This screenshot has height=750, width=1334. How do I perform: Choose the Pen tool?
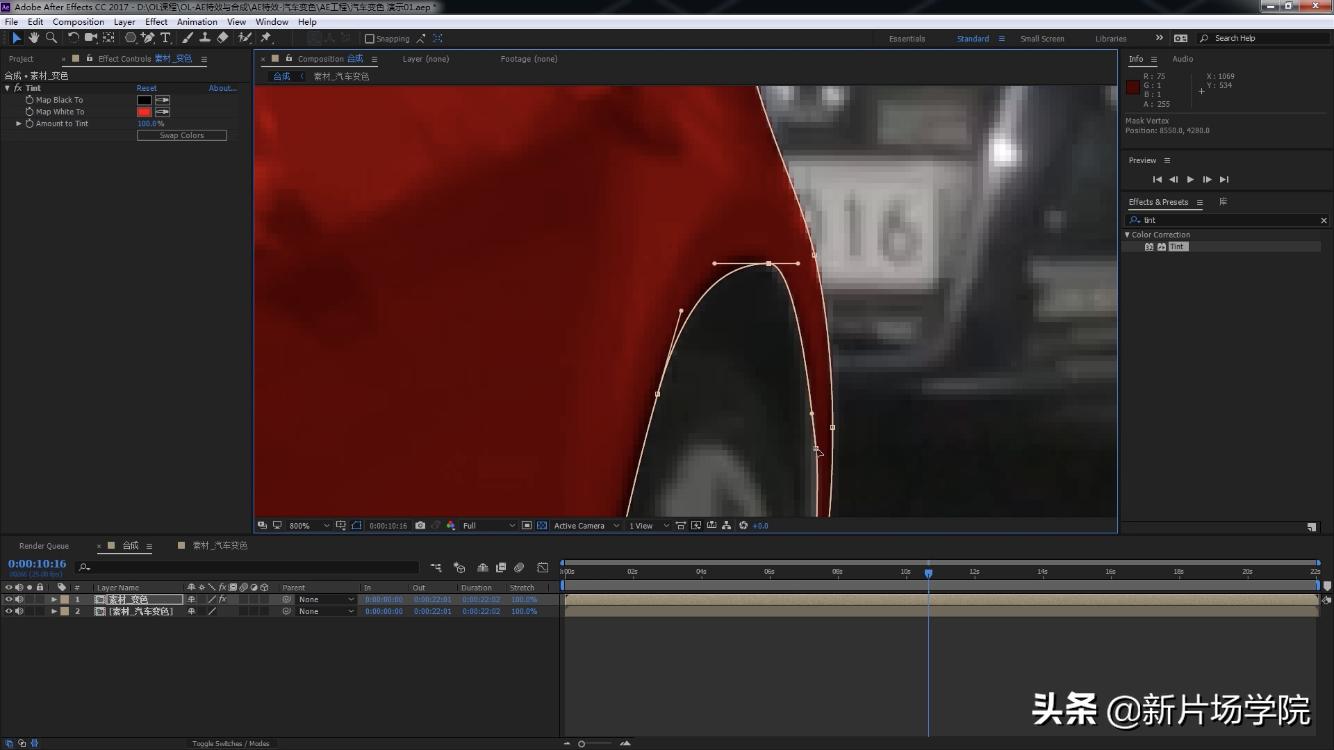pos(148,38)
